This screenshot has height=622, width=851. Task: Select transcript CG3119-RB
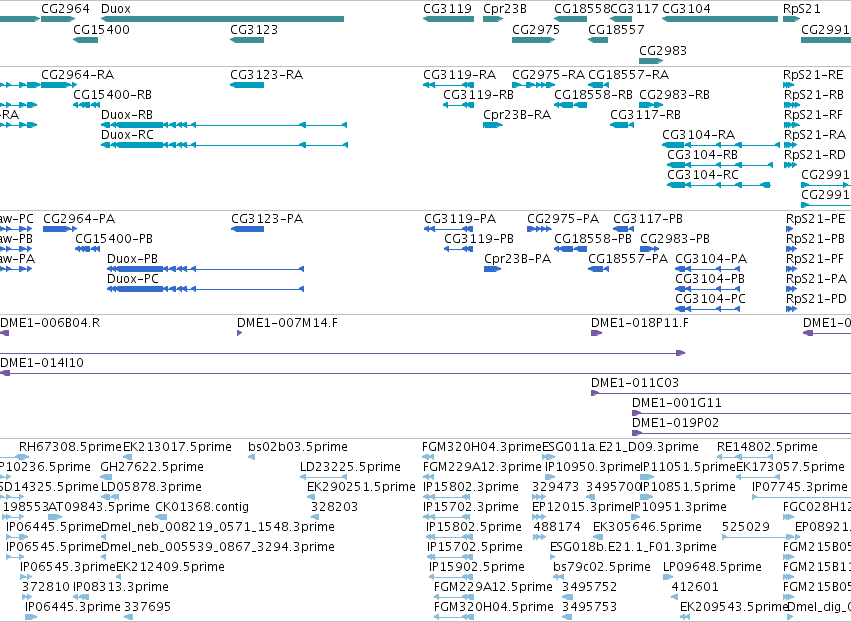(x=459, y=105)
